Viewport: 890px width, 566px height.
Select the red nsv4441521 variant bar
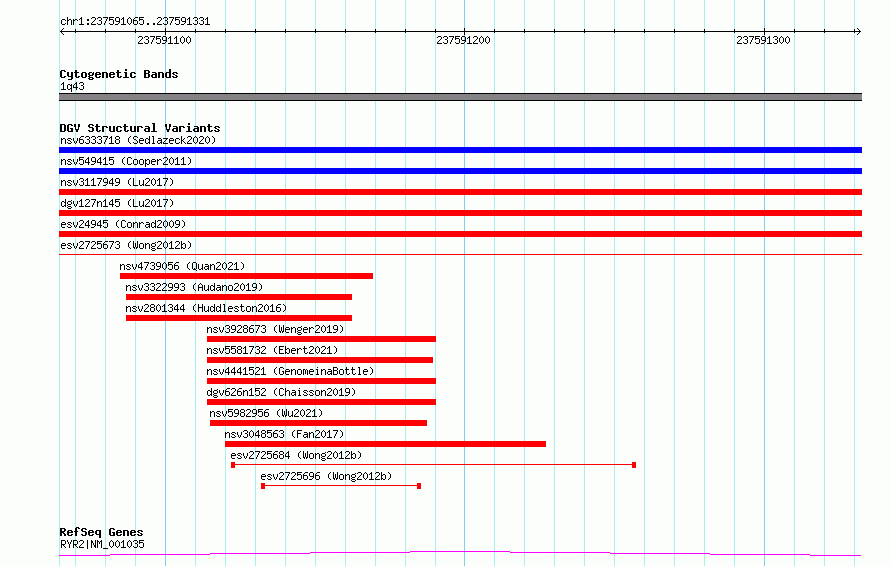click(x=321, y=381)
